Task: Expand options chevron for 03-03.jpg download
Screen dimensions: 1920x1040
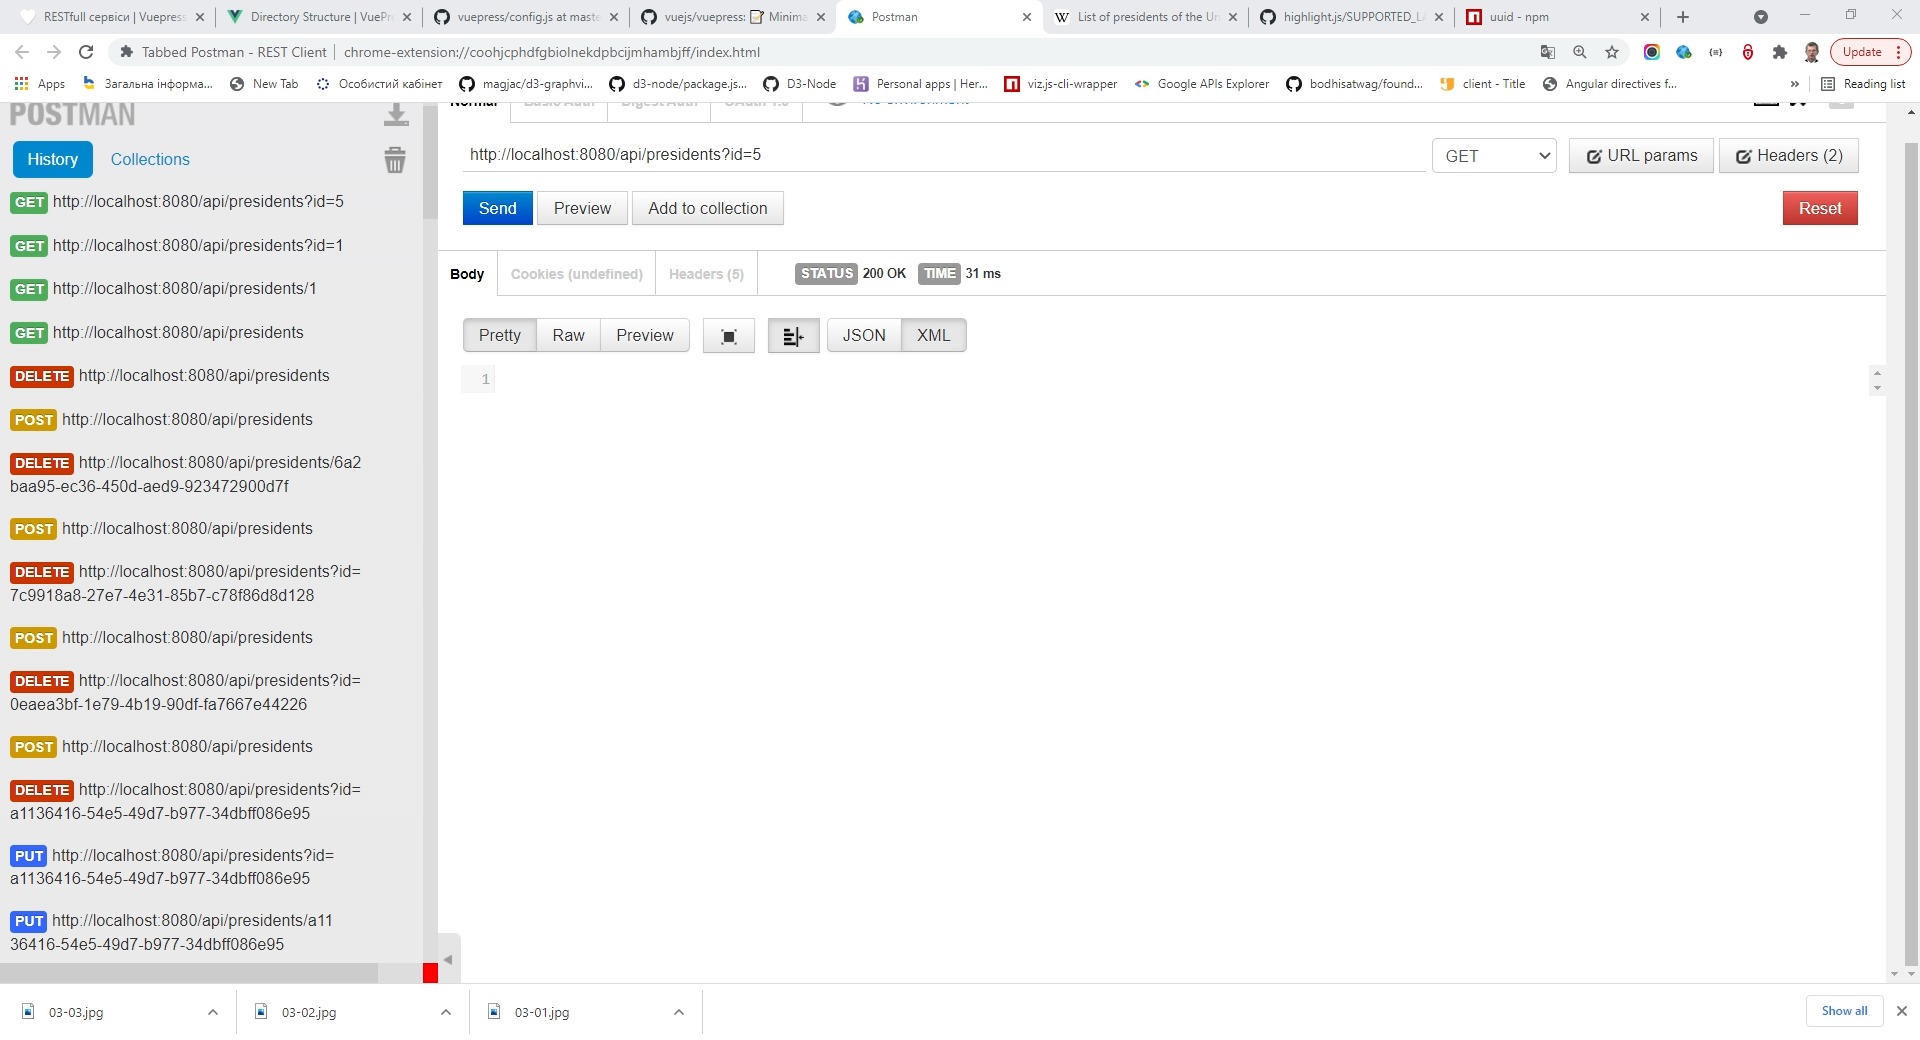Action: coord(212,1012)
